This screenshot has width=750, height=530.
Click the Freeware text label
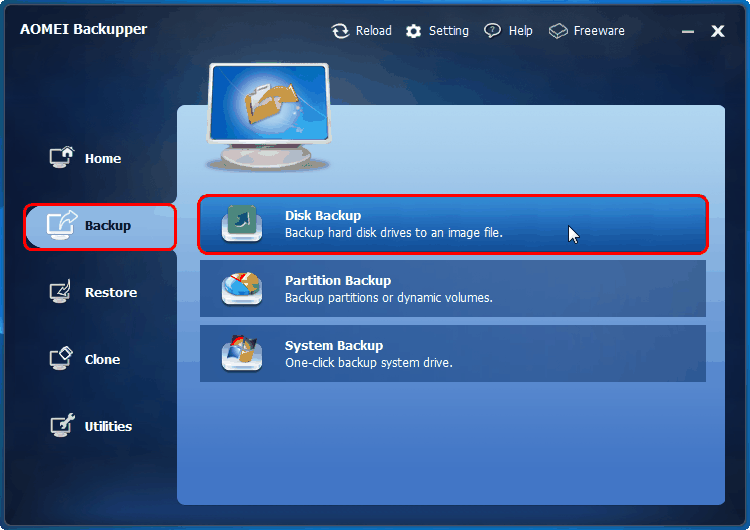click(x=599, y=31)
